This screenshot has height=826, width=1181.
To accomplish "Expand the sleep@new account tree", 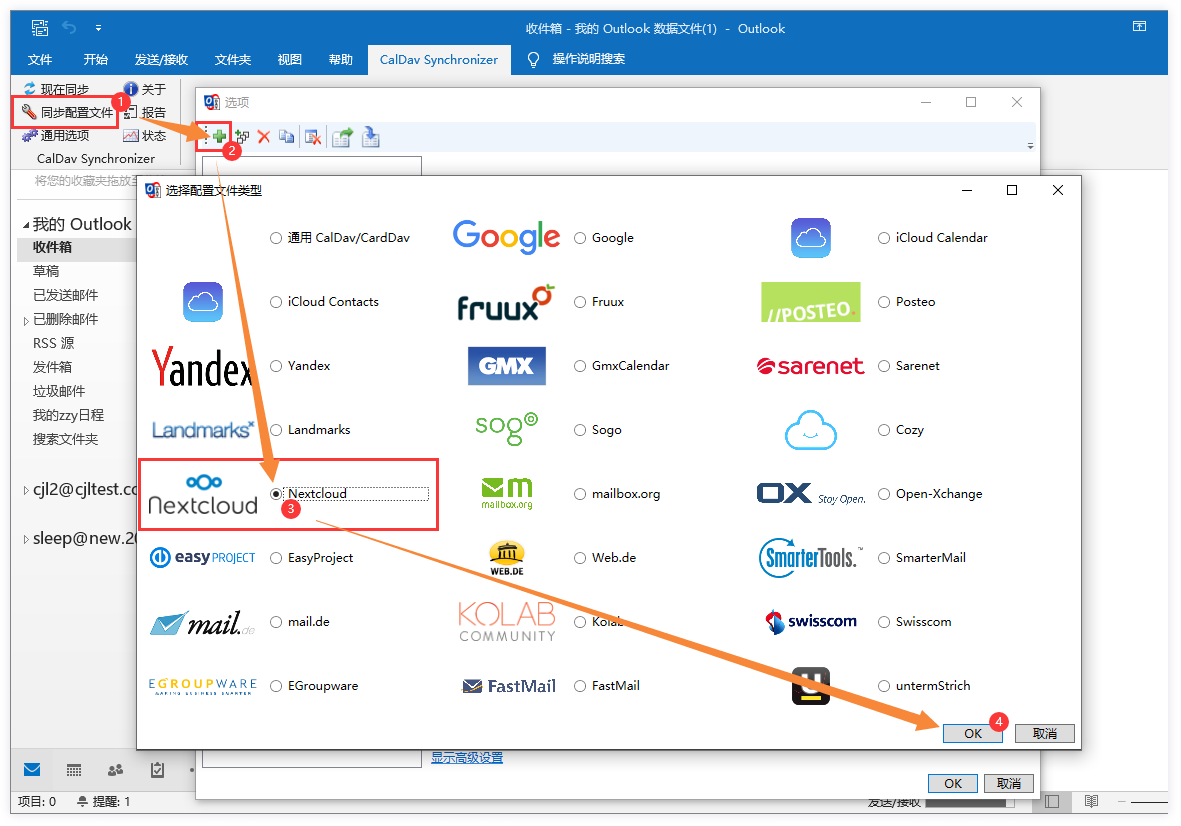I will tap(26, 539).
